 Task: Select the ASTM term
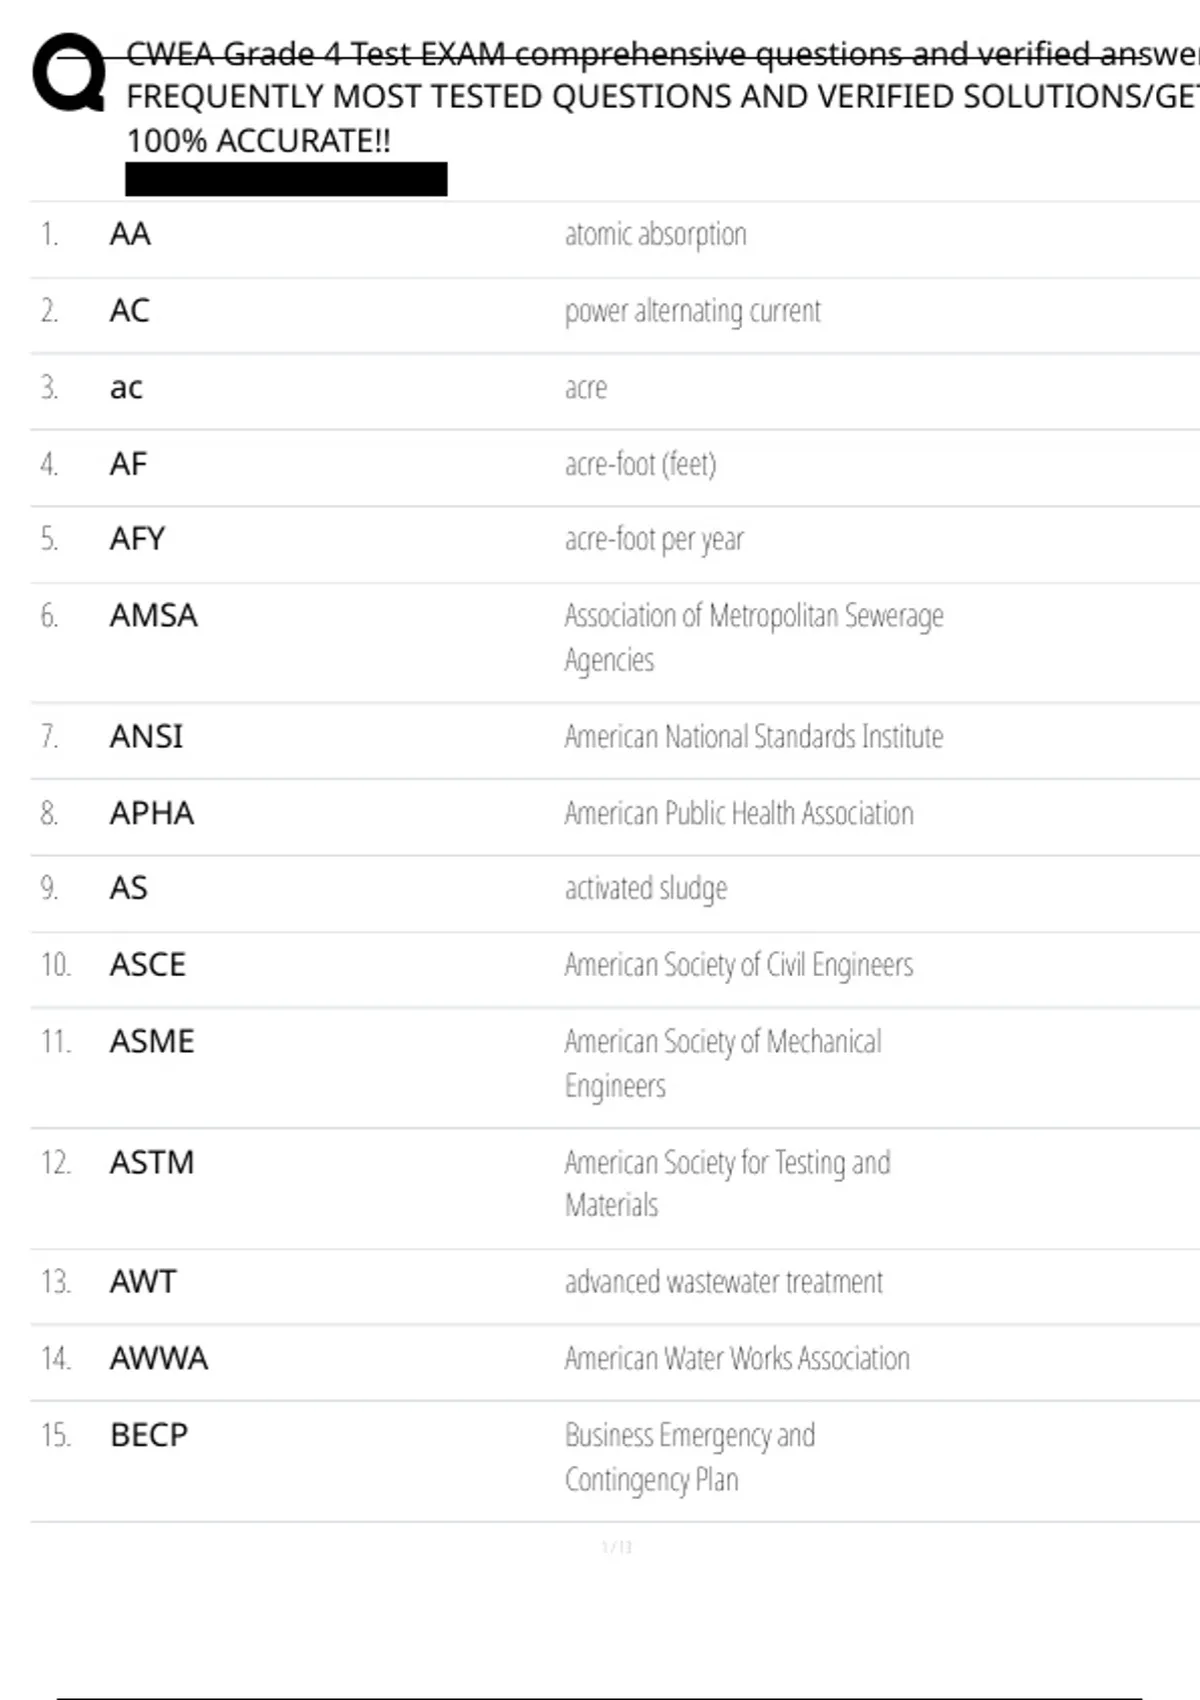[151, 1163]
